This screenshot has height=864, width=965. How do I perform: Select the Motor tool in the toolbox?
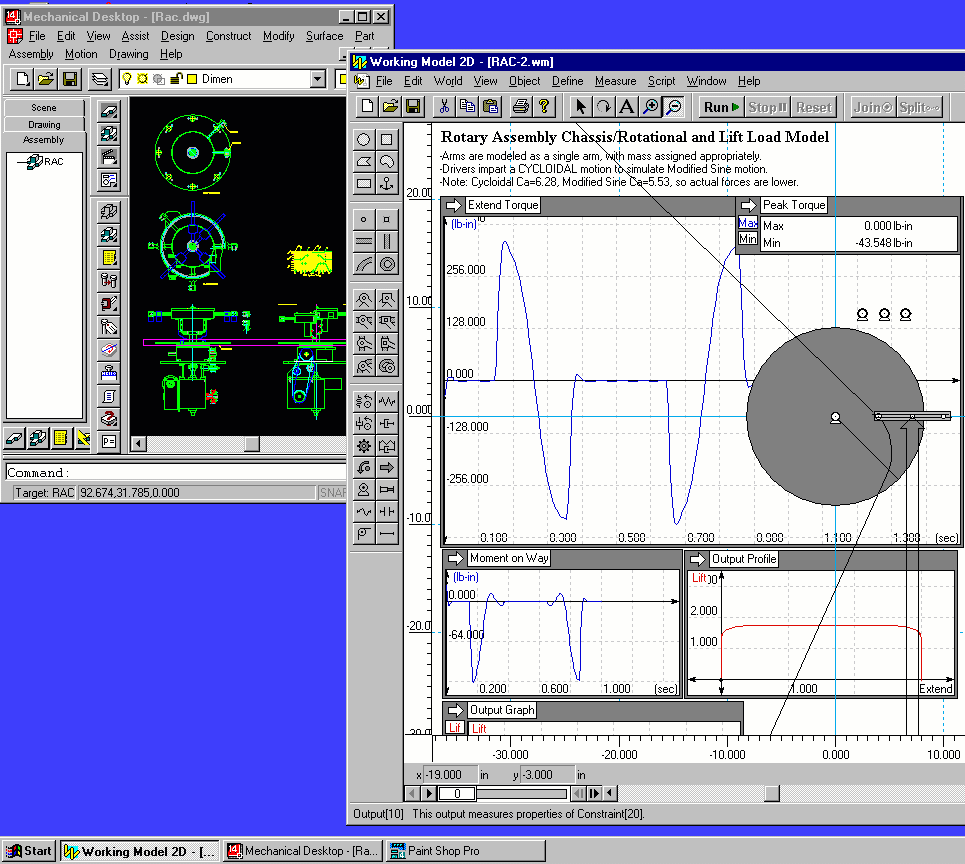364,490
